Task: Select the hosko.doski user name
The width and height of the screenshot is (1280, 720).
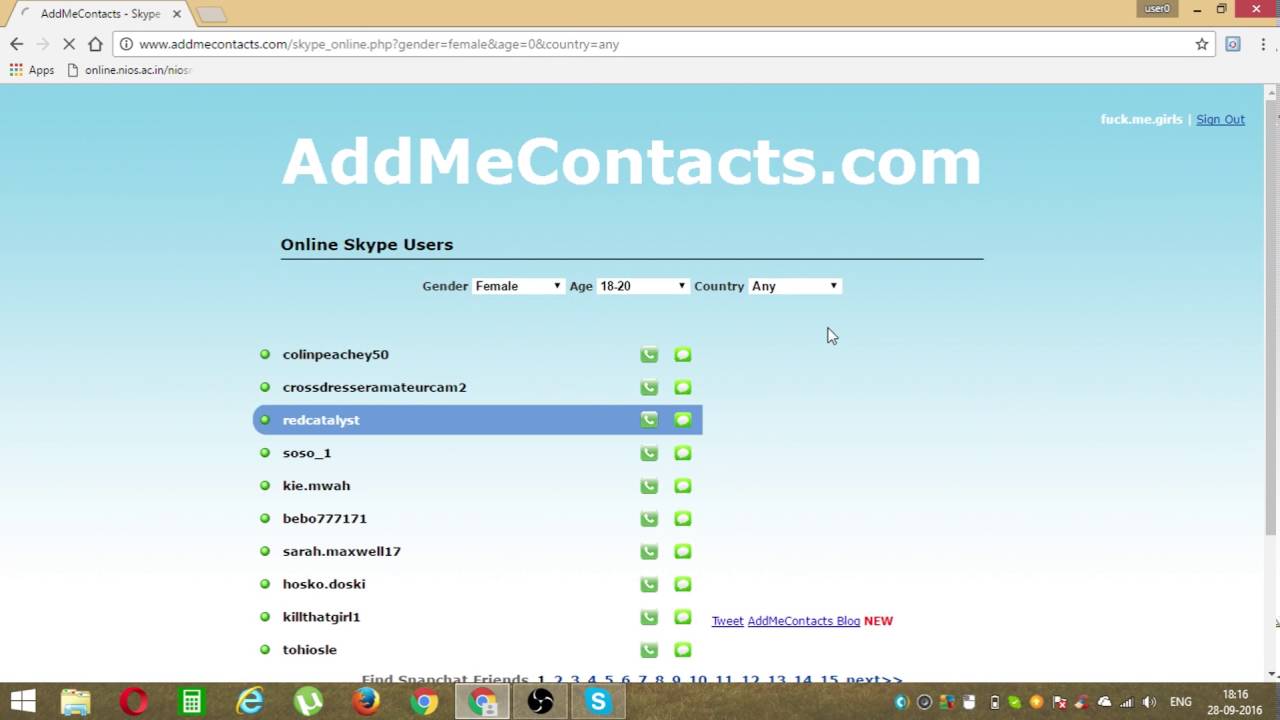Action: (x=323, y=584)
